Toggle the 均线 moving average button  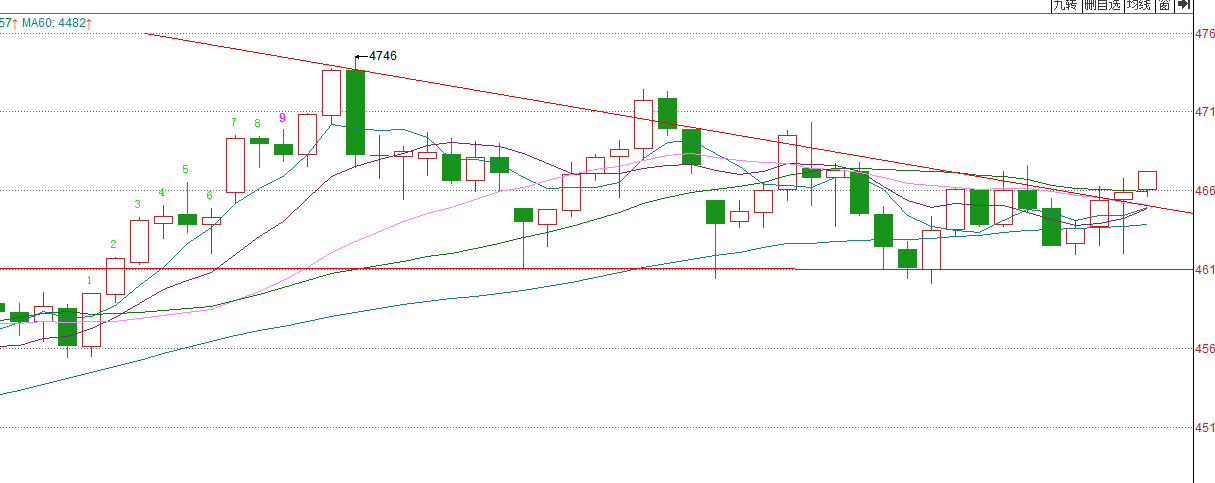pos(1138,6)
